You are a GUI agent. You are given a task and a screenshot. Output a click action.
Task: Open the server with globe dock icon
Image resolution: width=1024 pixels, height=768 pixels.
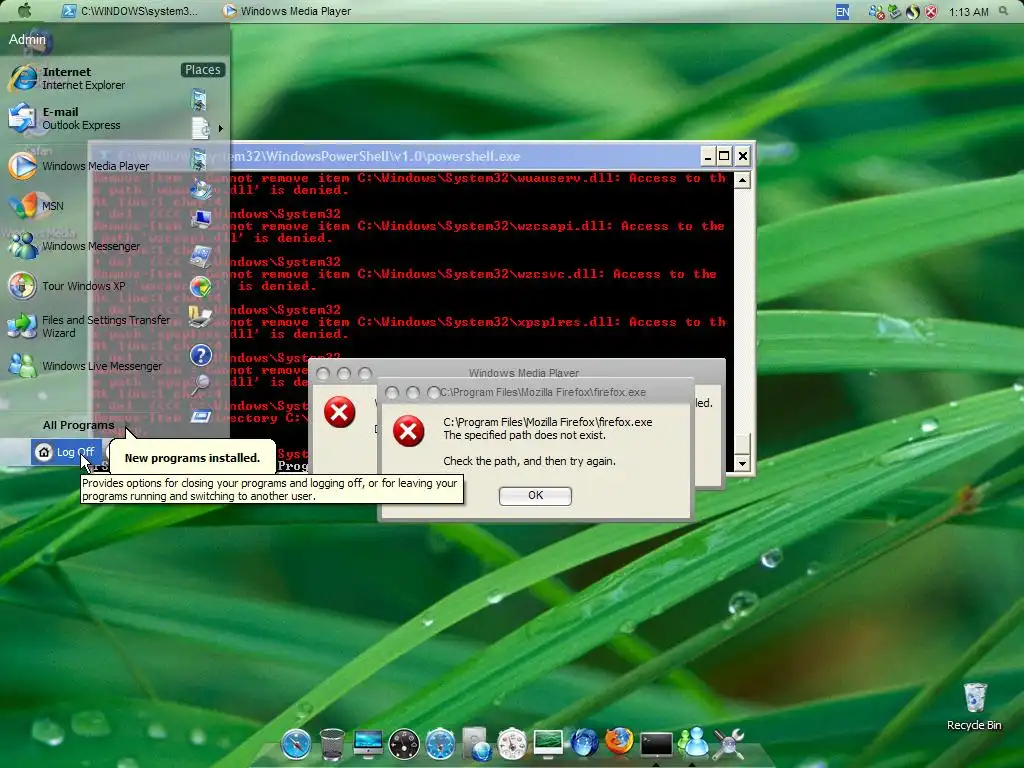477,744
